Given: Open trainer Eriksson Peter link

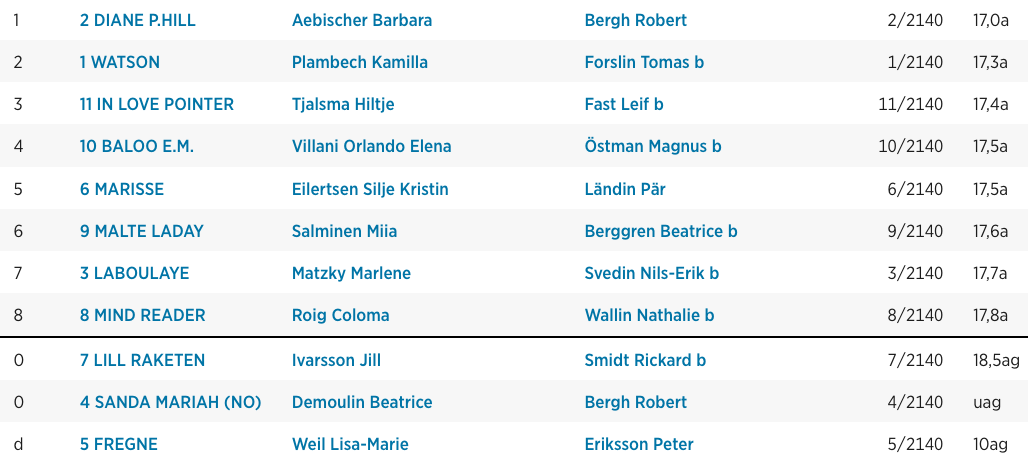Looking at the screenshot, I should tap(639, 445).
